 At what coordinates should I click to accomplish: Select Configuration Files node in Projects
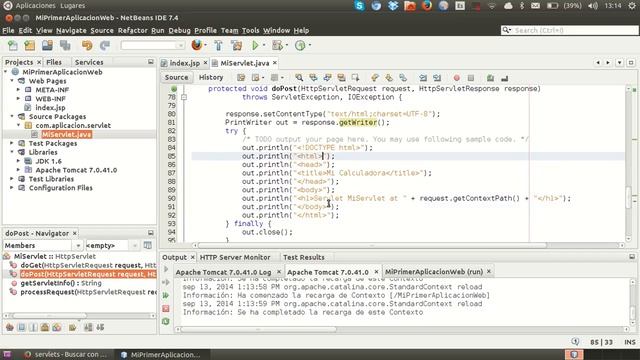click(60, 188)
